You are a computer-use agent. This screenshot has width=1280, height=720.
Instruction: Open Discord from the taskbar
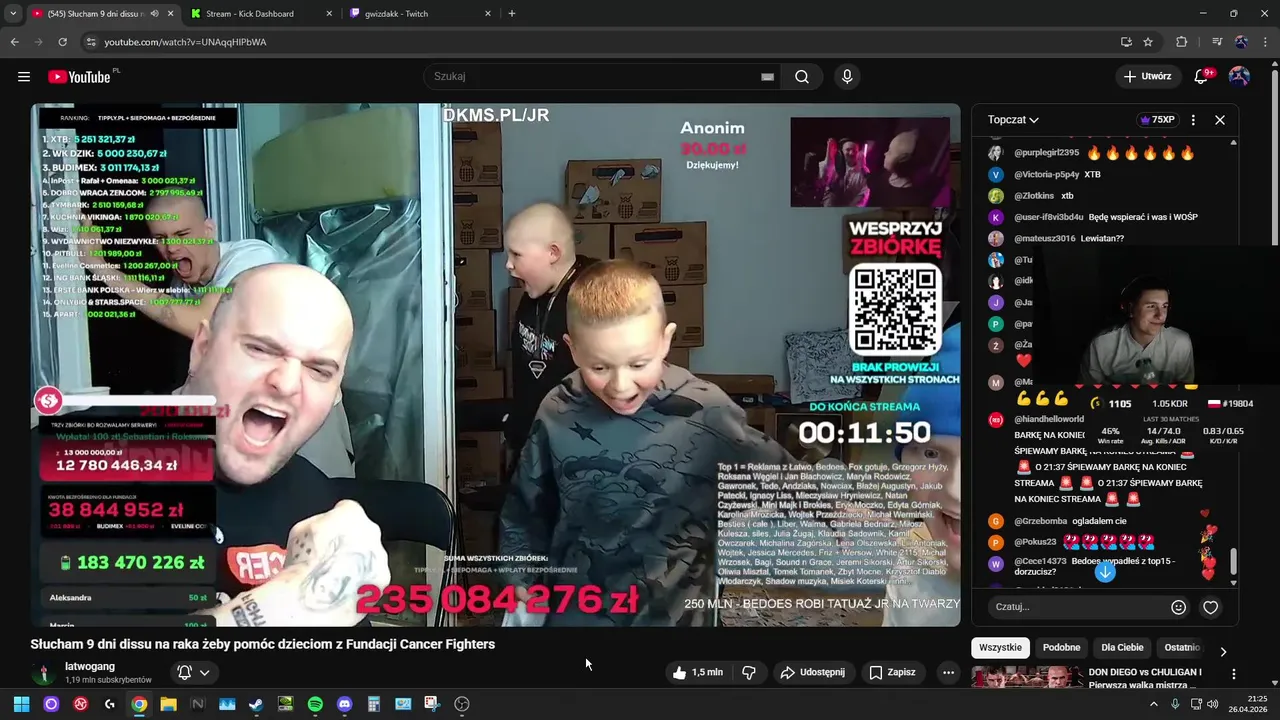click(x=344, y=704)
